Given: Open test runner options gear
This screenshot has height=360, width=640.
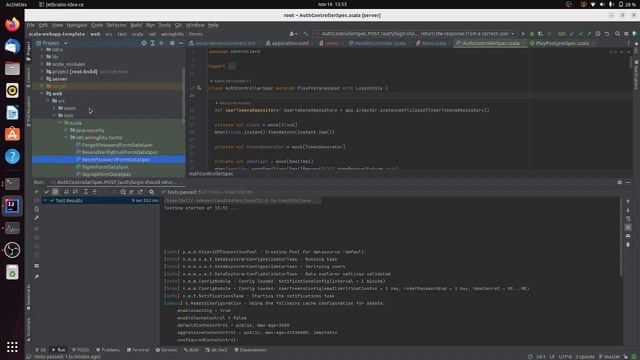Looking at the screenshot, I should [x=151, y=192].
